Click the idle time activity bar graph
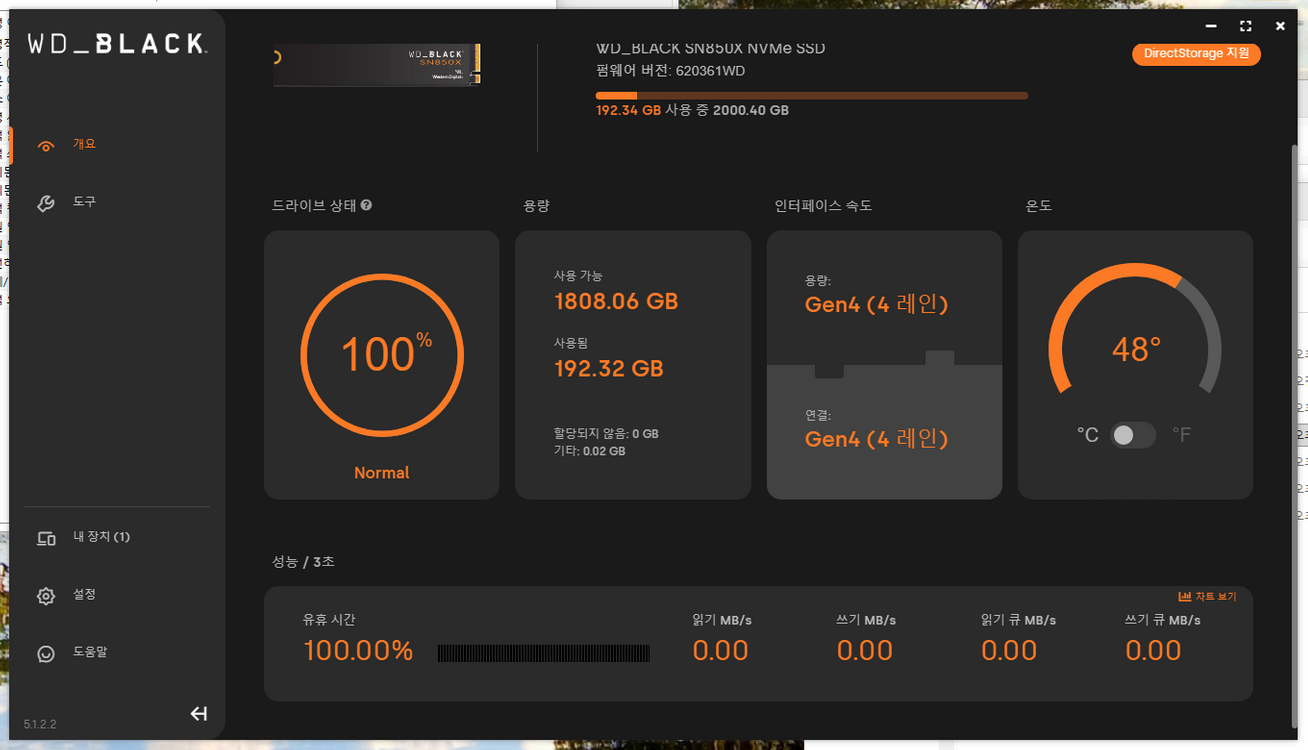Image resolution: width=1308 pixels, height=750 pixels. pos(544,653)
